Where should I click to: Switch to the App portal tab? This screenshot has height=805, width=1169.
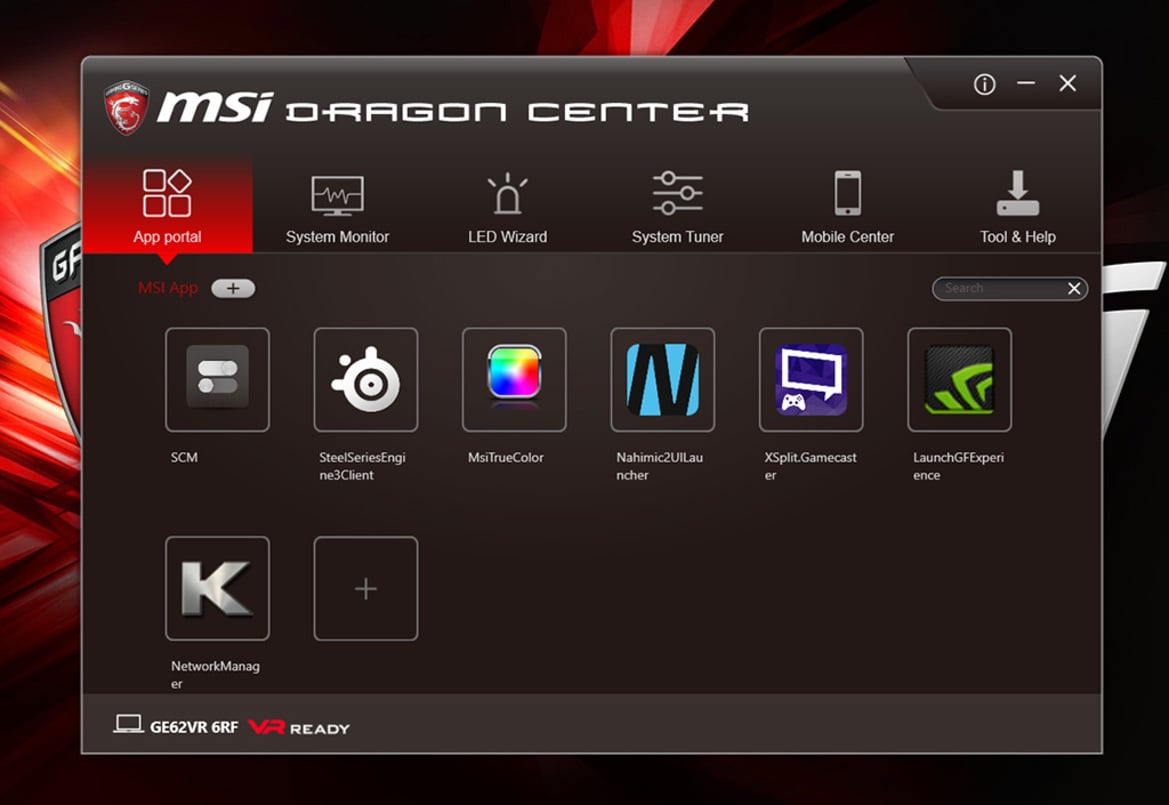167,206
